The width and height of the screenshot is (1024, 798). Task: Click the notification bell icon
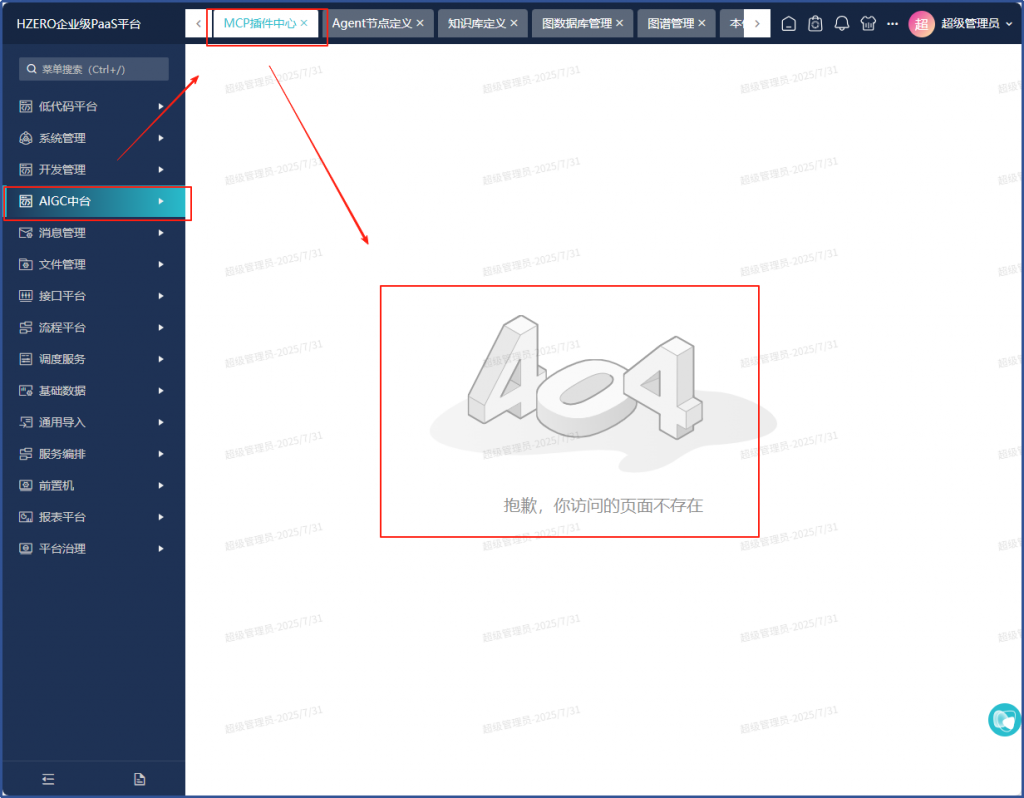842,23
